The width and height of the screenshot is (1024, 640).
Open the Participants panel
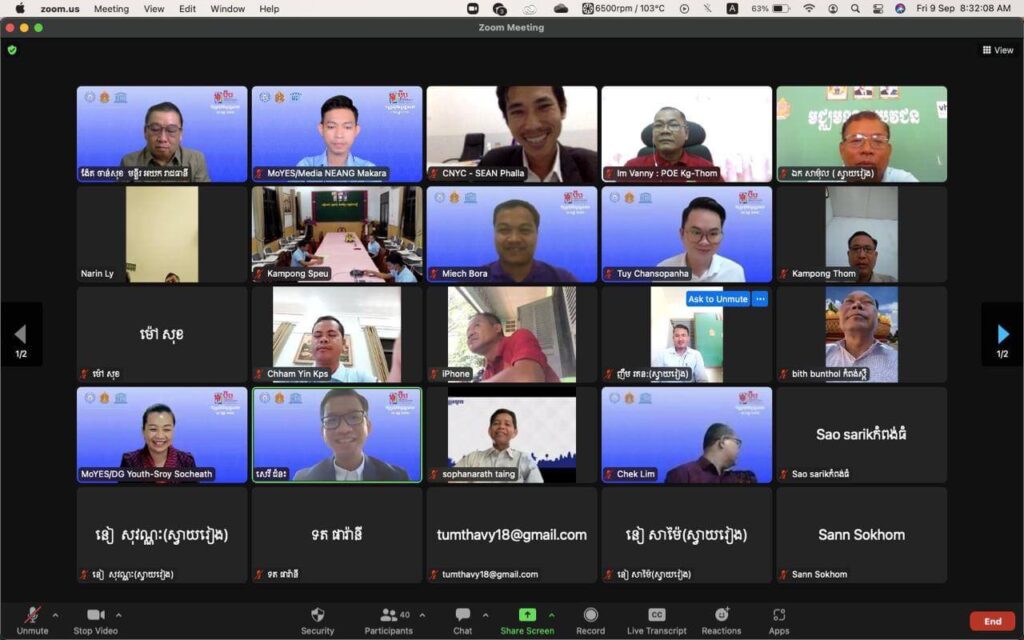tap(388, 615)
